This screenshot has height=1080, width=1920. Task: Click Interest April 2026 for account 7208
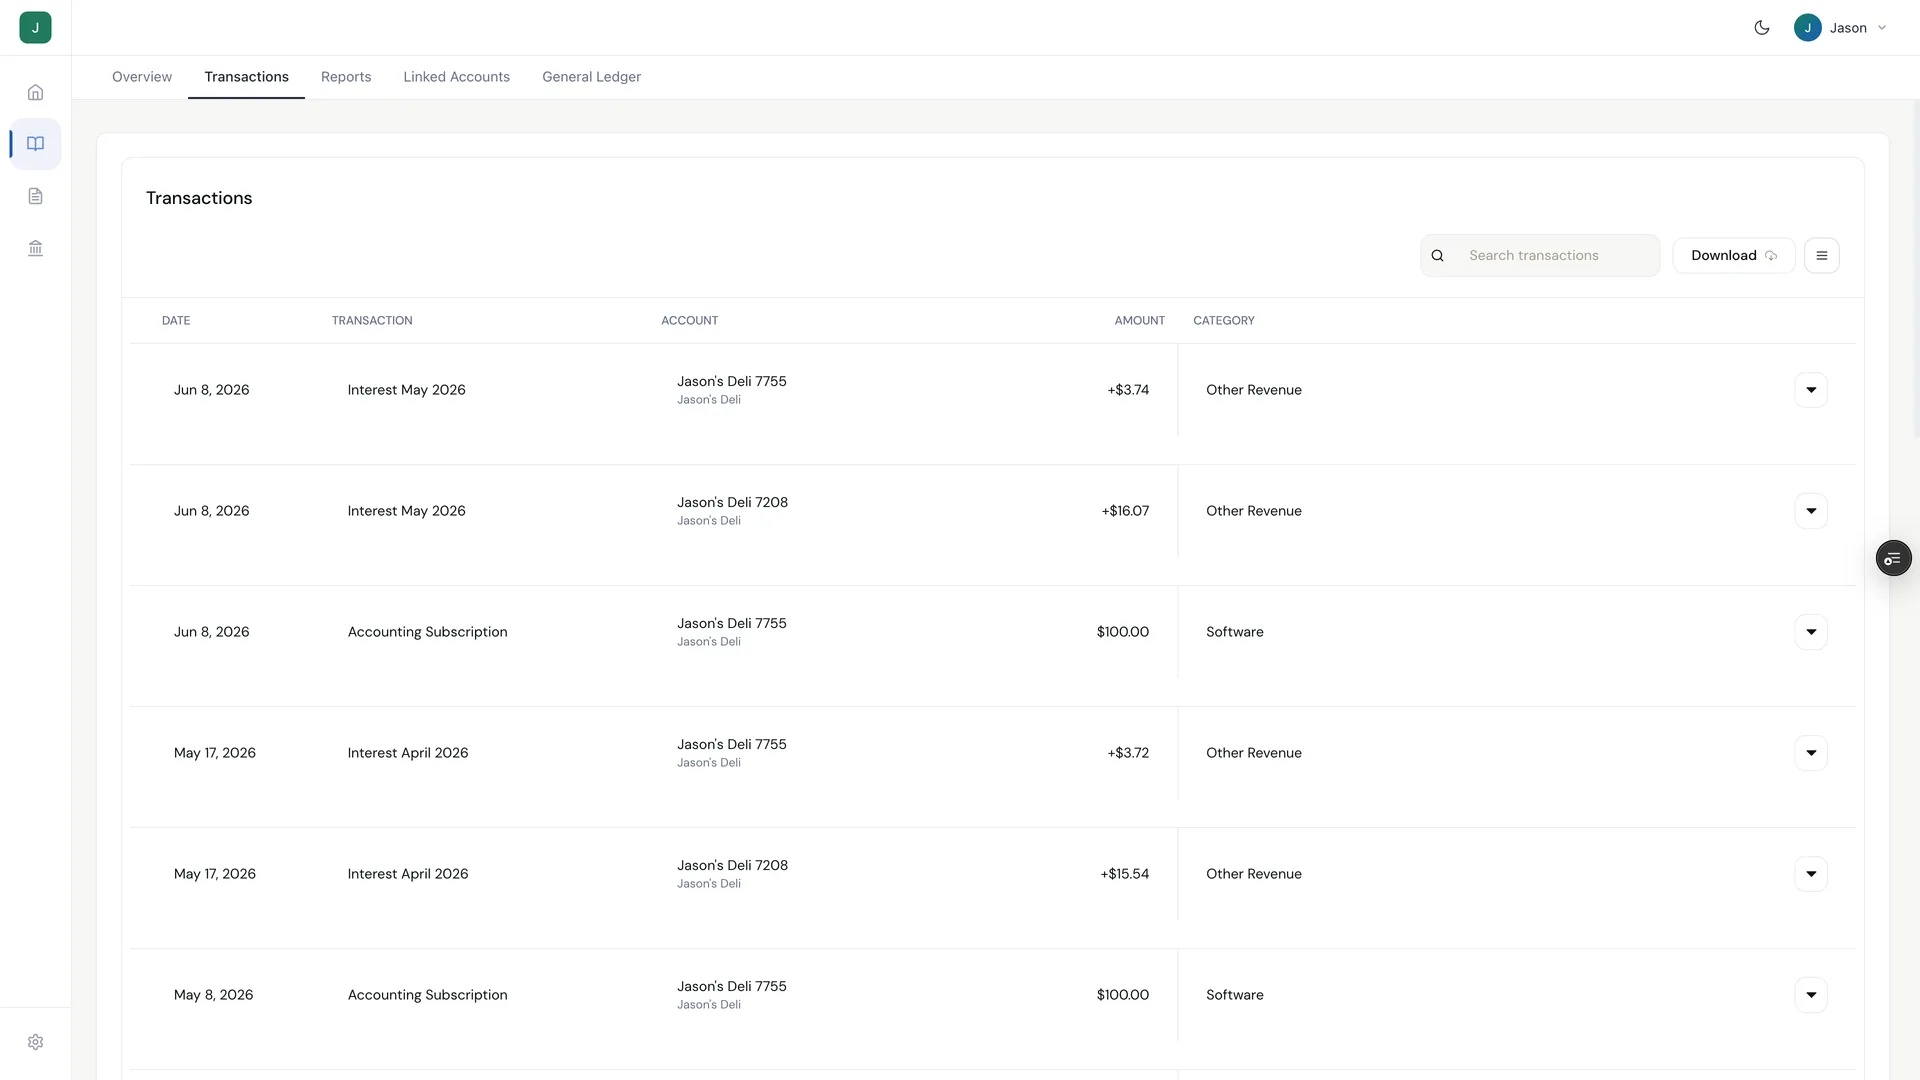(x=407, y=874)
